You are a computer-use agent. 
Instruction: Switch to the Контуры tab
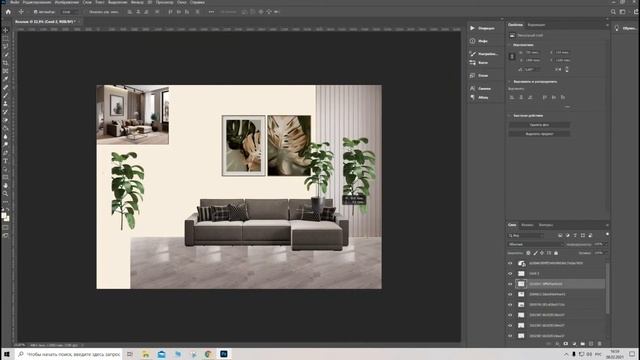[545, 225]
